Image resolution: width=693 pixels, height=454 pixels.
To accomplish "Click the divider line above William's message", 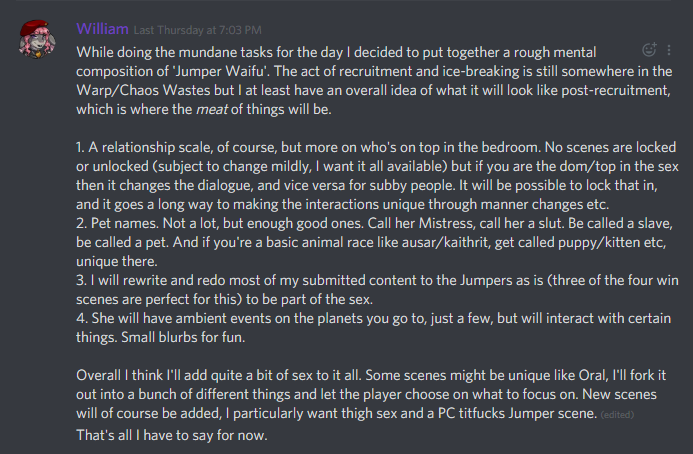I will (x=343, y=1).
